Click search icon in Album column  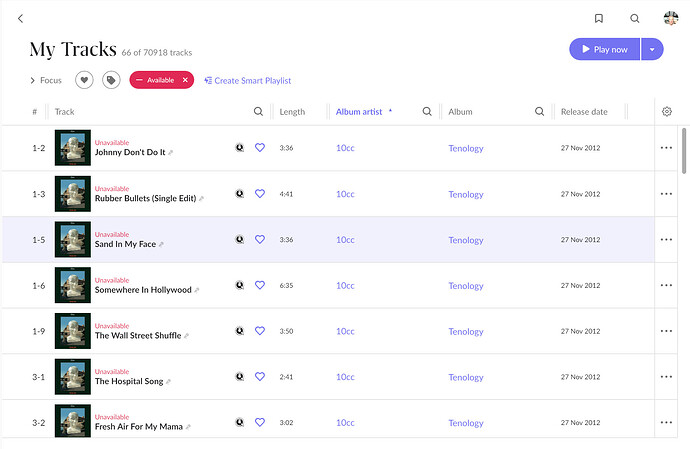click(540, 112)
